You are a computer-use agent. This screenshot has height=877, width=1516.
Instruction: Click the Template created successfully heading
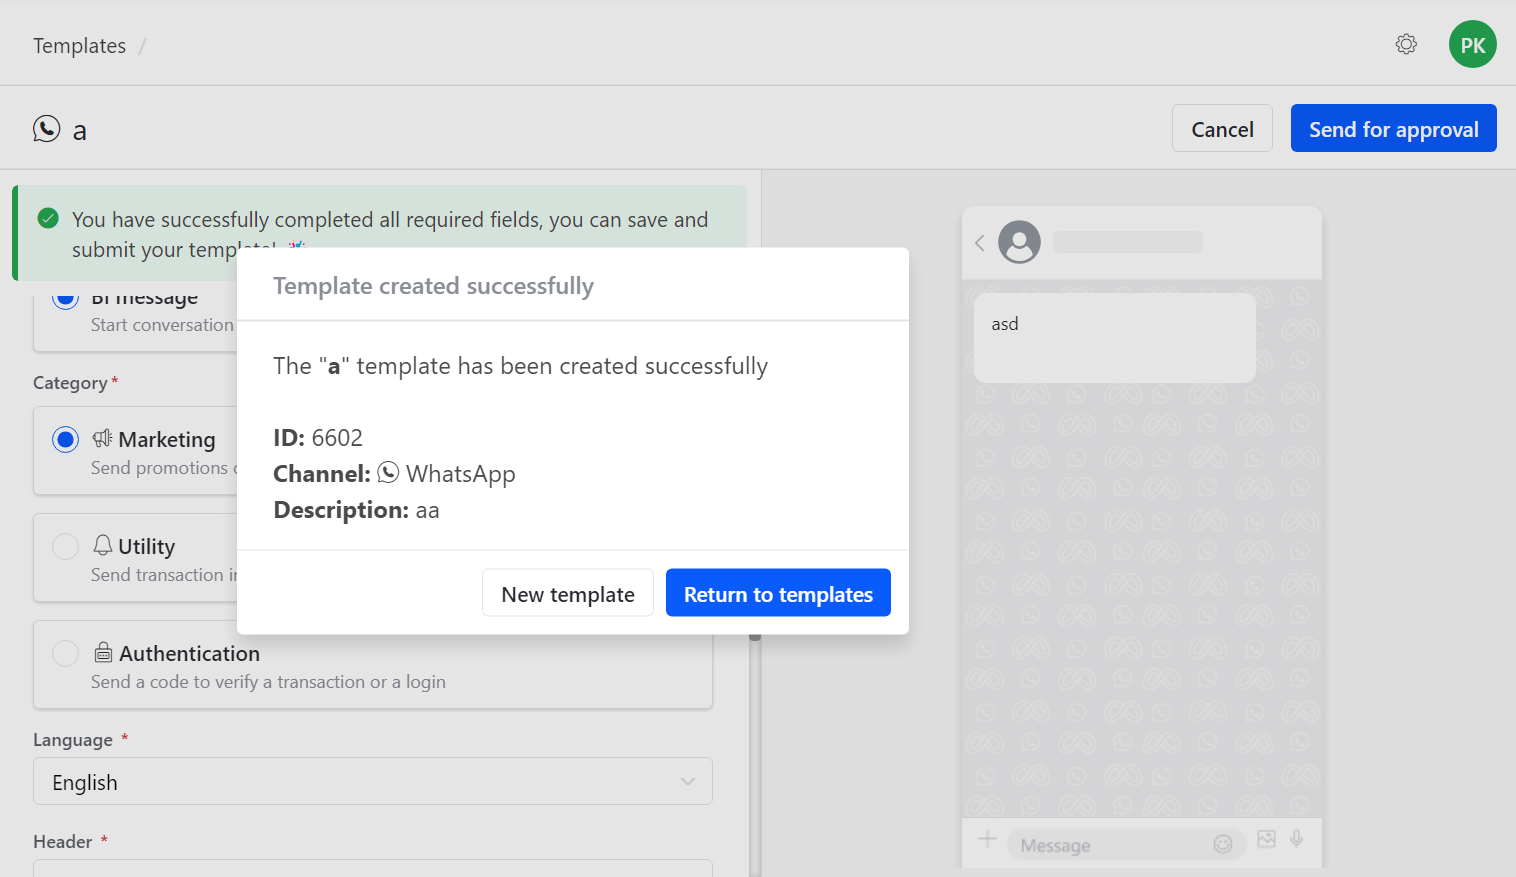click(433, 286)
